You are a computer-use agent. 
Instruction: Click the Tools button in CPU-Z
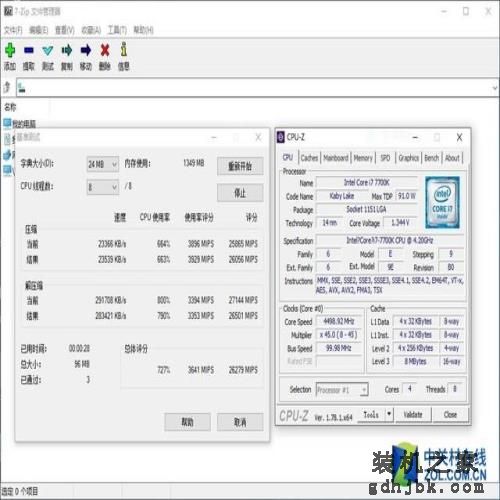(x=371, y=414)
